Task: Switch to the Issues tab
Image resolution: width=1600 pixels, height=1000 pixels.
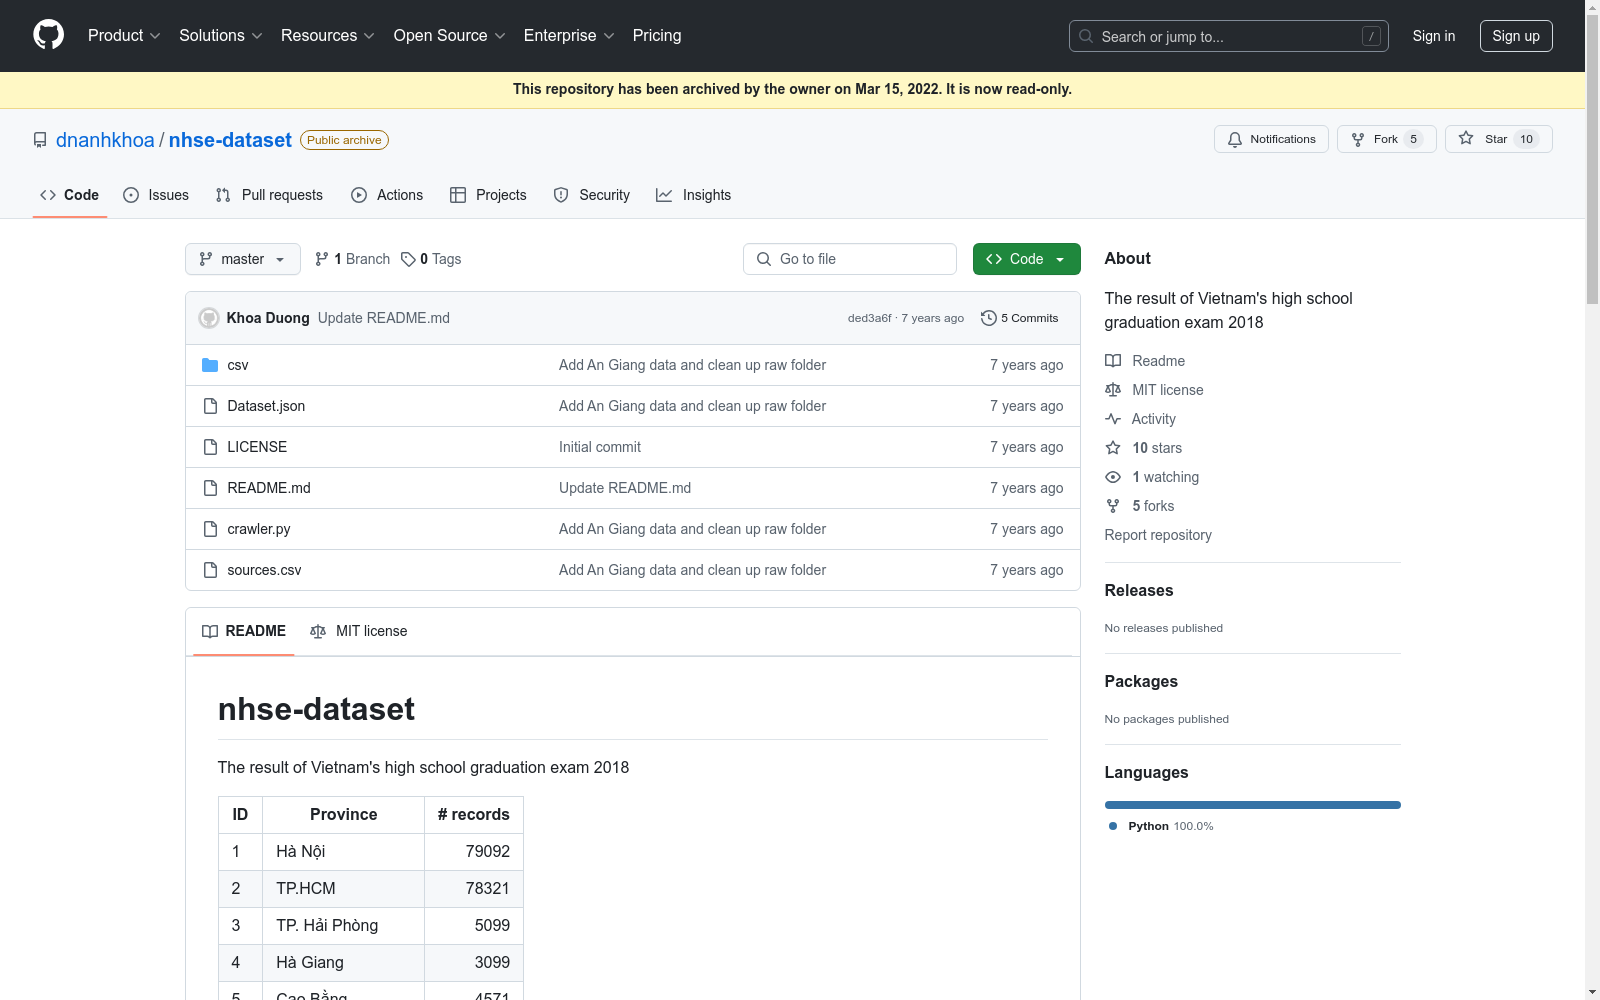Action: point(156,195)
